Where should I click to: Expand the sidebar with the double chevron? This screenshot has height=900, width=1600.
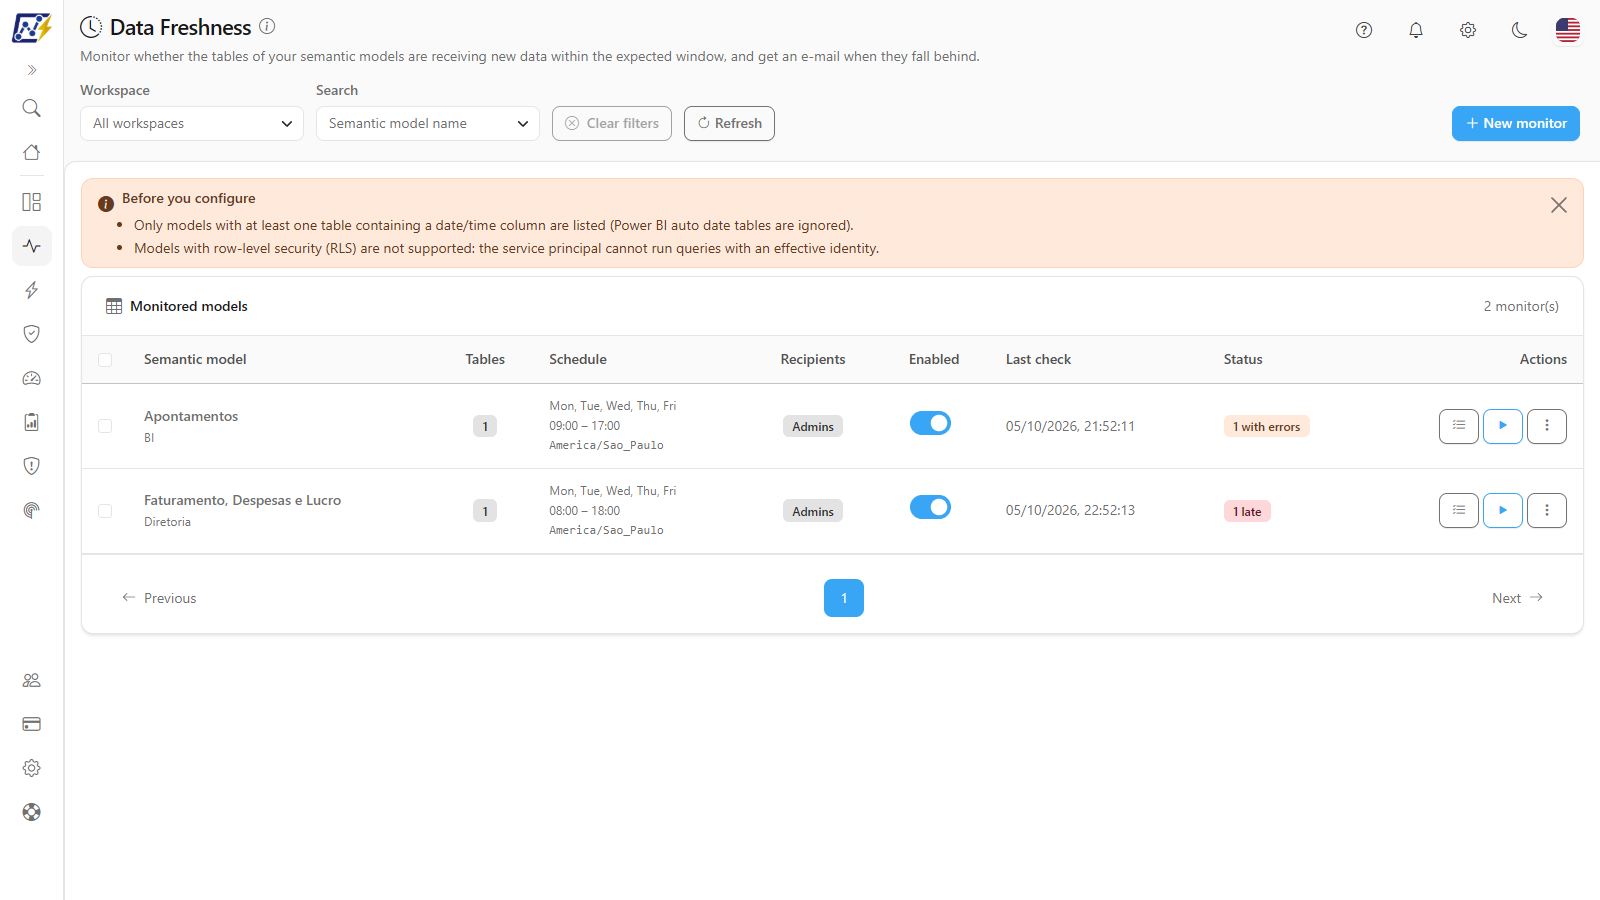32,70
